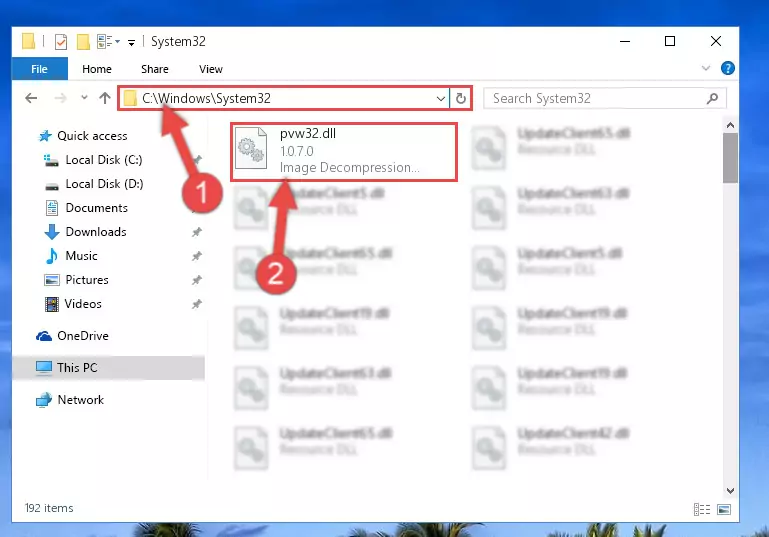Switch to details view icon
The image size is (769, 537).
coord(702,510)
